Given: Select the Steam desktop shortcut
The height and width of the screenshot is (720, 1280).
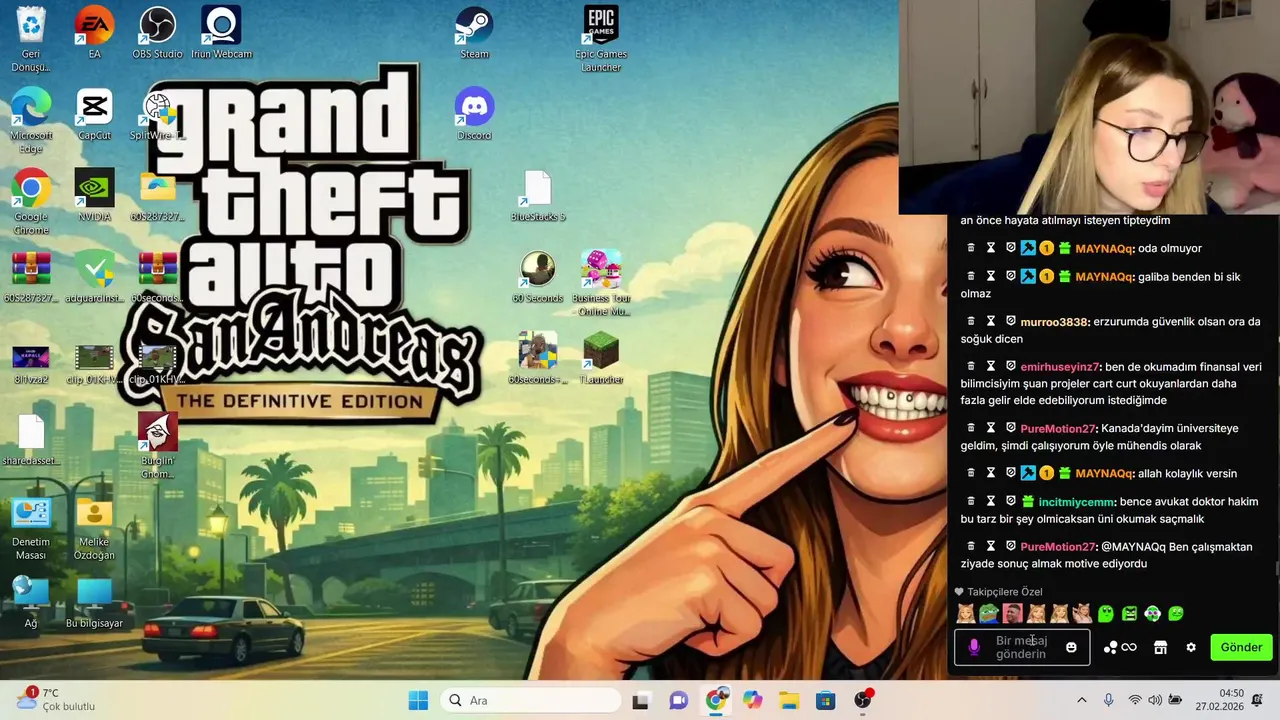Looking at the screenshot, I should [x=474, y=32].
